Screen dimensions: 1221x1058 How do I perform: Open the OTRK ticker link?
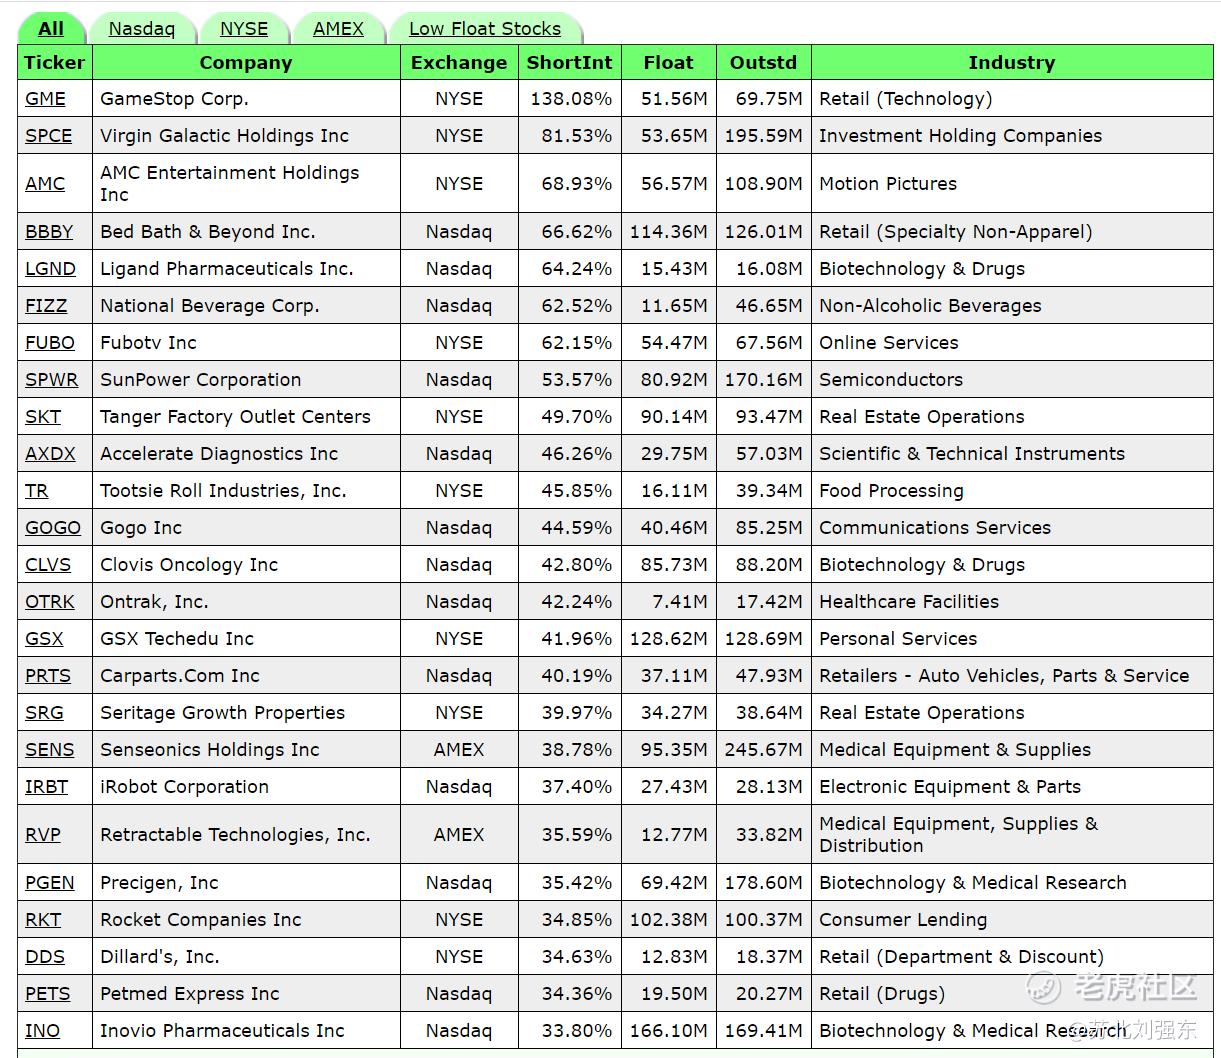[50, 602]
